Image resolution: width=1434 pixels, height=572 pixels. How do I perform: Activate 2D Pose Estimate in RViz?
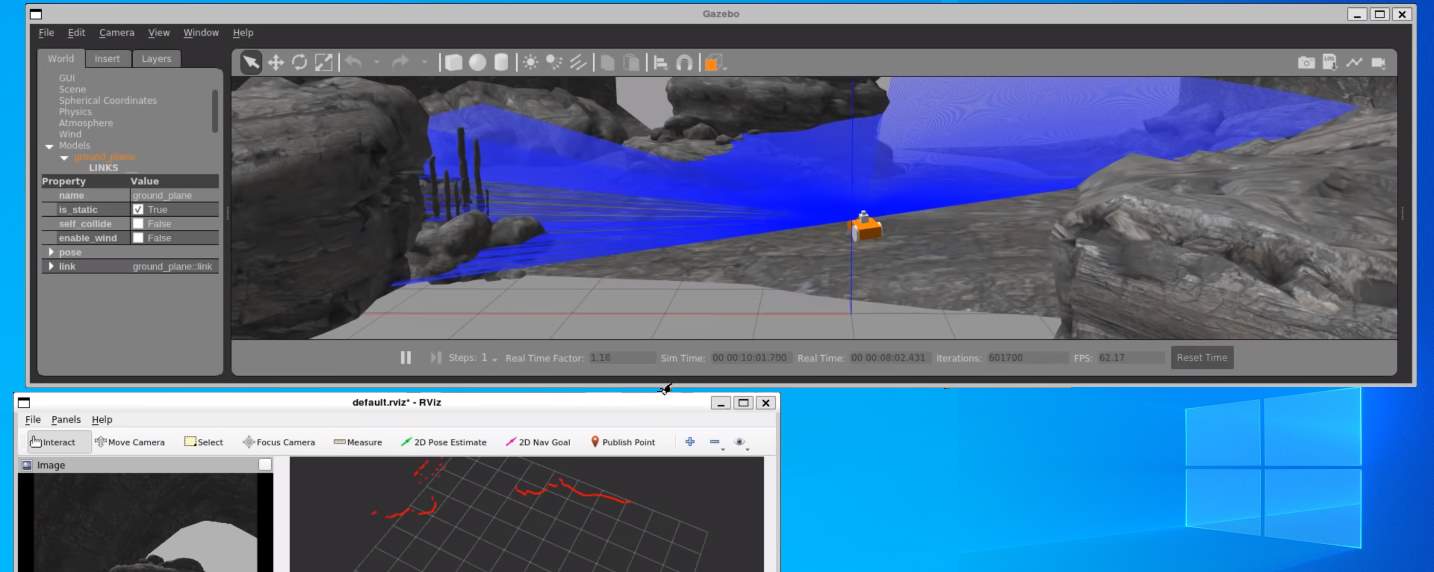(443, 442)
